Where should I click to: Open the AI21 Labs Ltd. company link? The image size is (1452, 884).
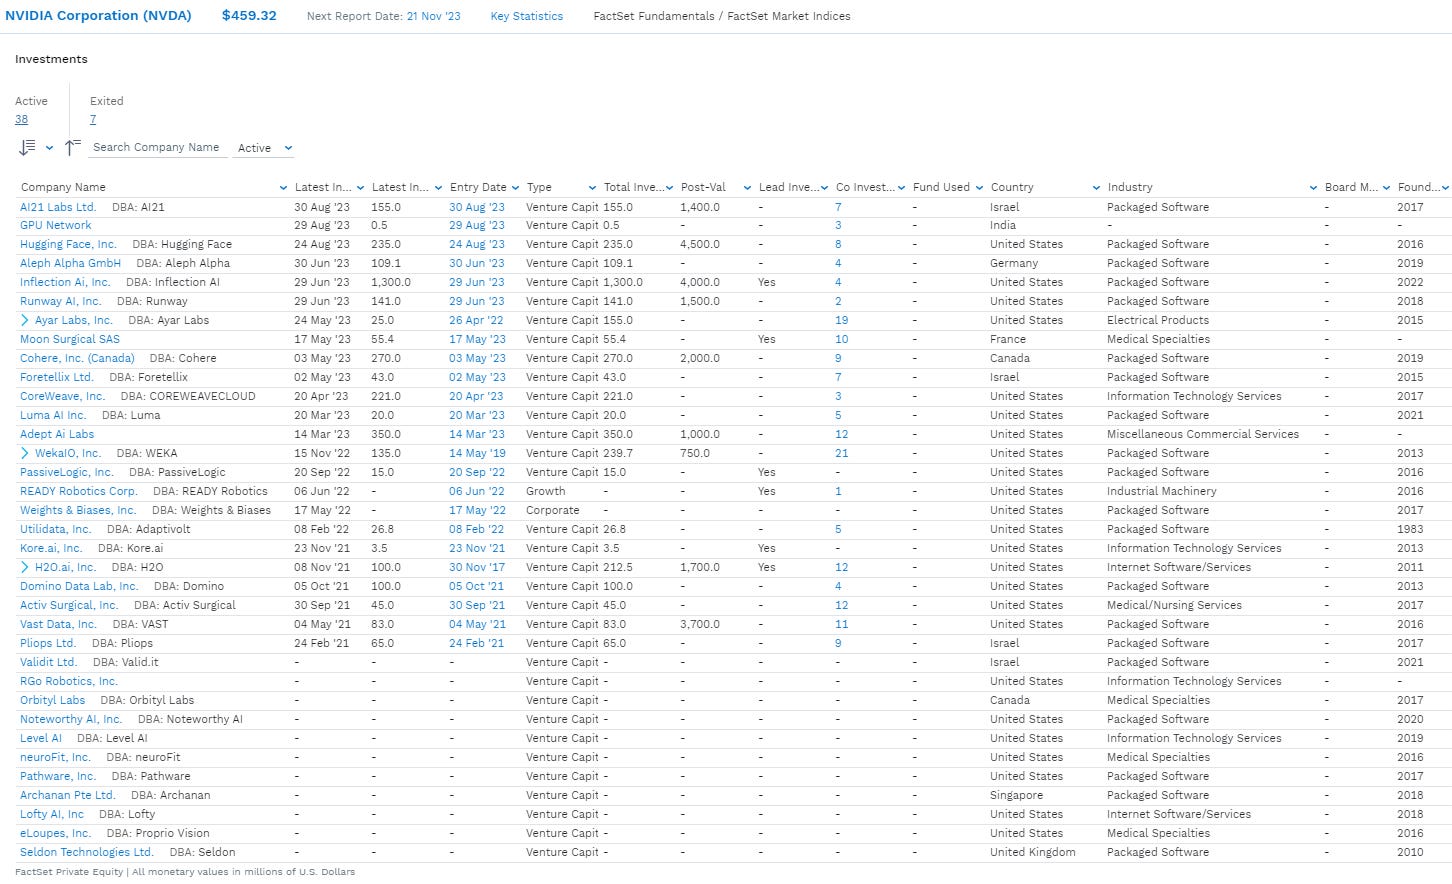tap(58, 207)
